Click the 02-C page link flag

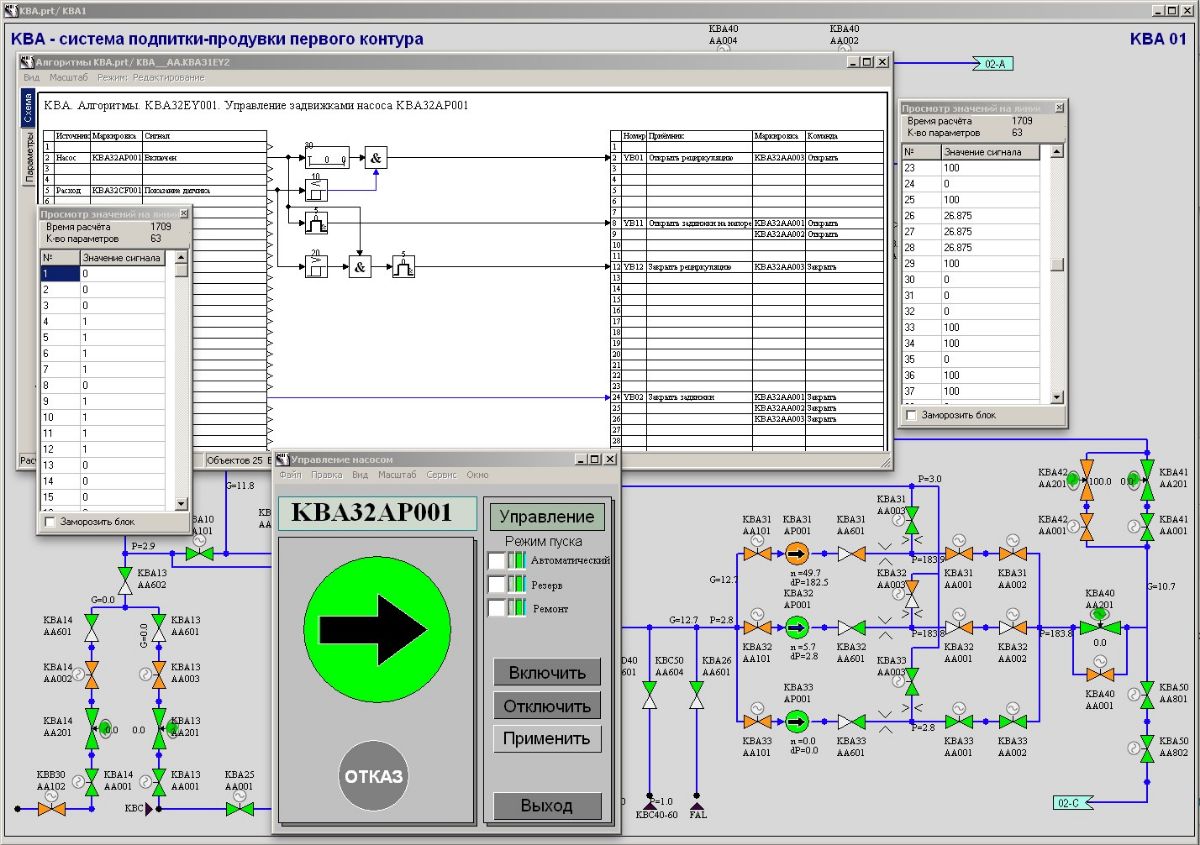pos(1070,802)
